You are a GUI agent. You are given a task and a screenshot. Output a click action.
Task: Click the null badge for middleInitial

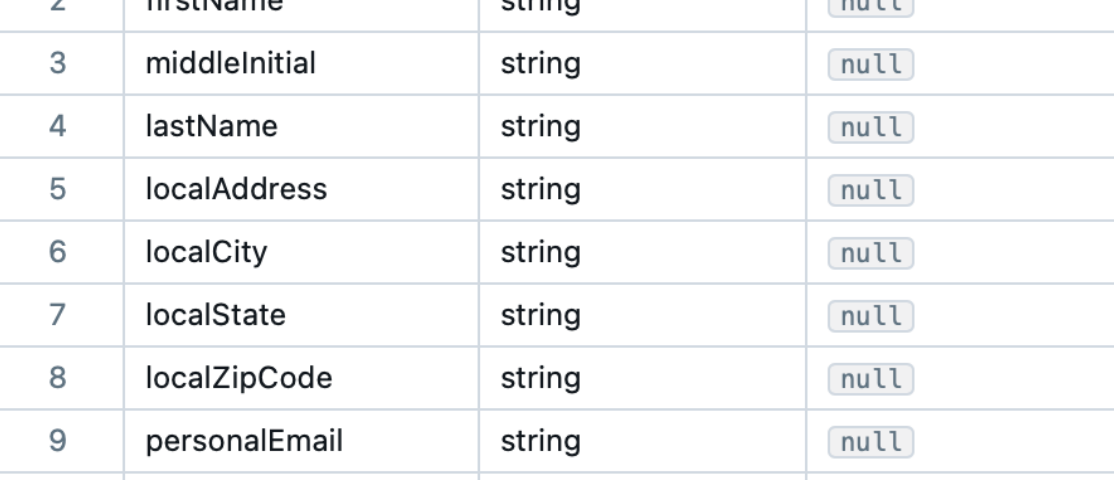[x=870, y=65]
